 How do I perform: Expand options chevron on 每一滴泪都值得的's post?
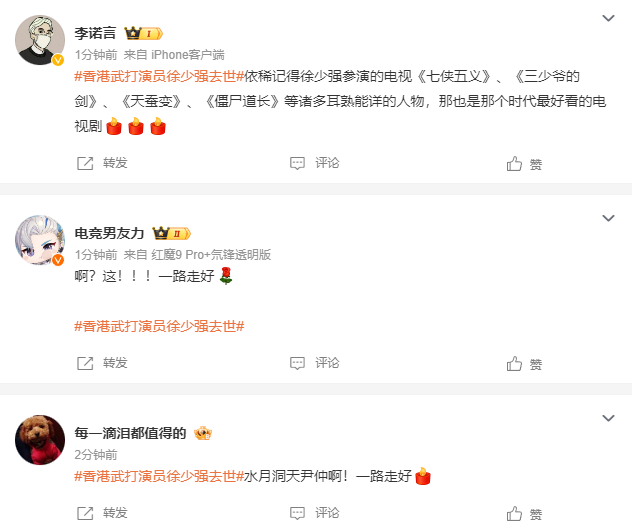[608, 418]
